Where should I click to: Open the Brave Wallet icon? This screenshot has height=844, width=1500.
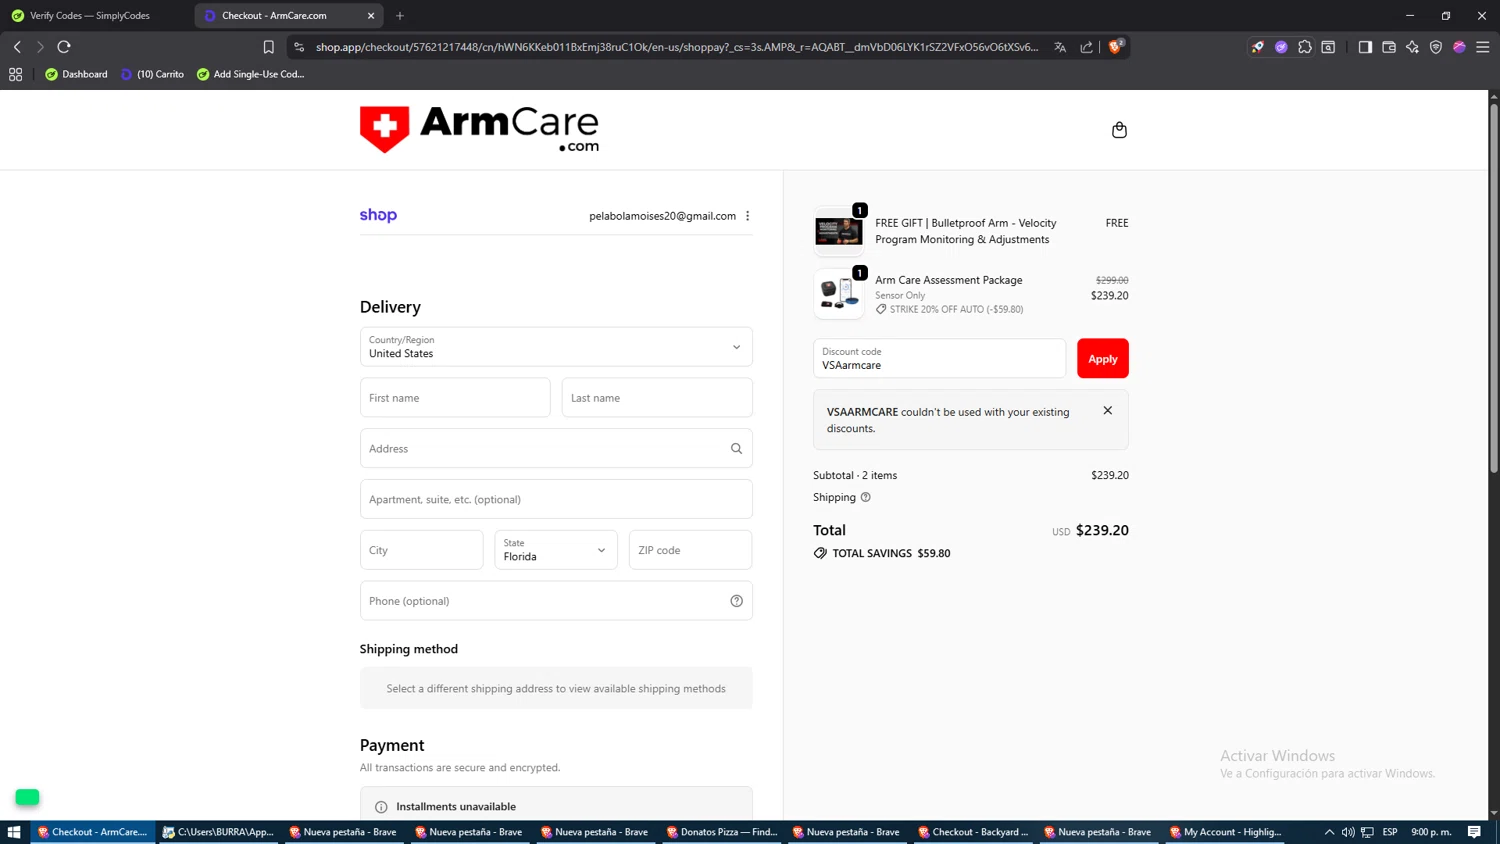(1389, 47)
